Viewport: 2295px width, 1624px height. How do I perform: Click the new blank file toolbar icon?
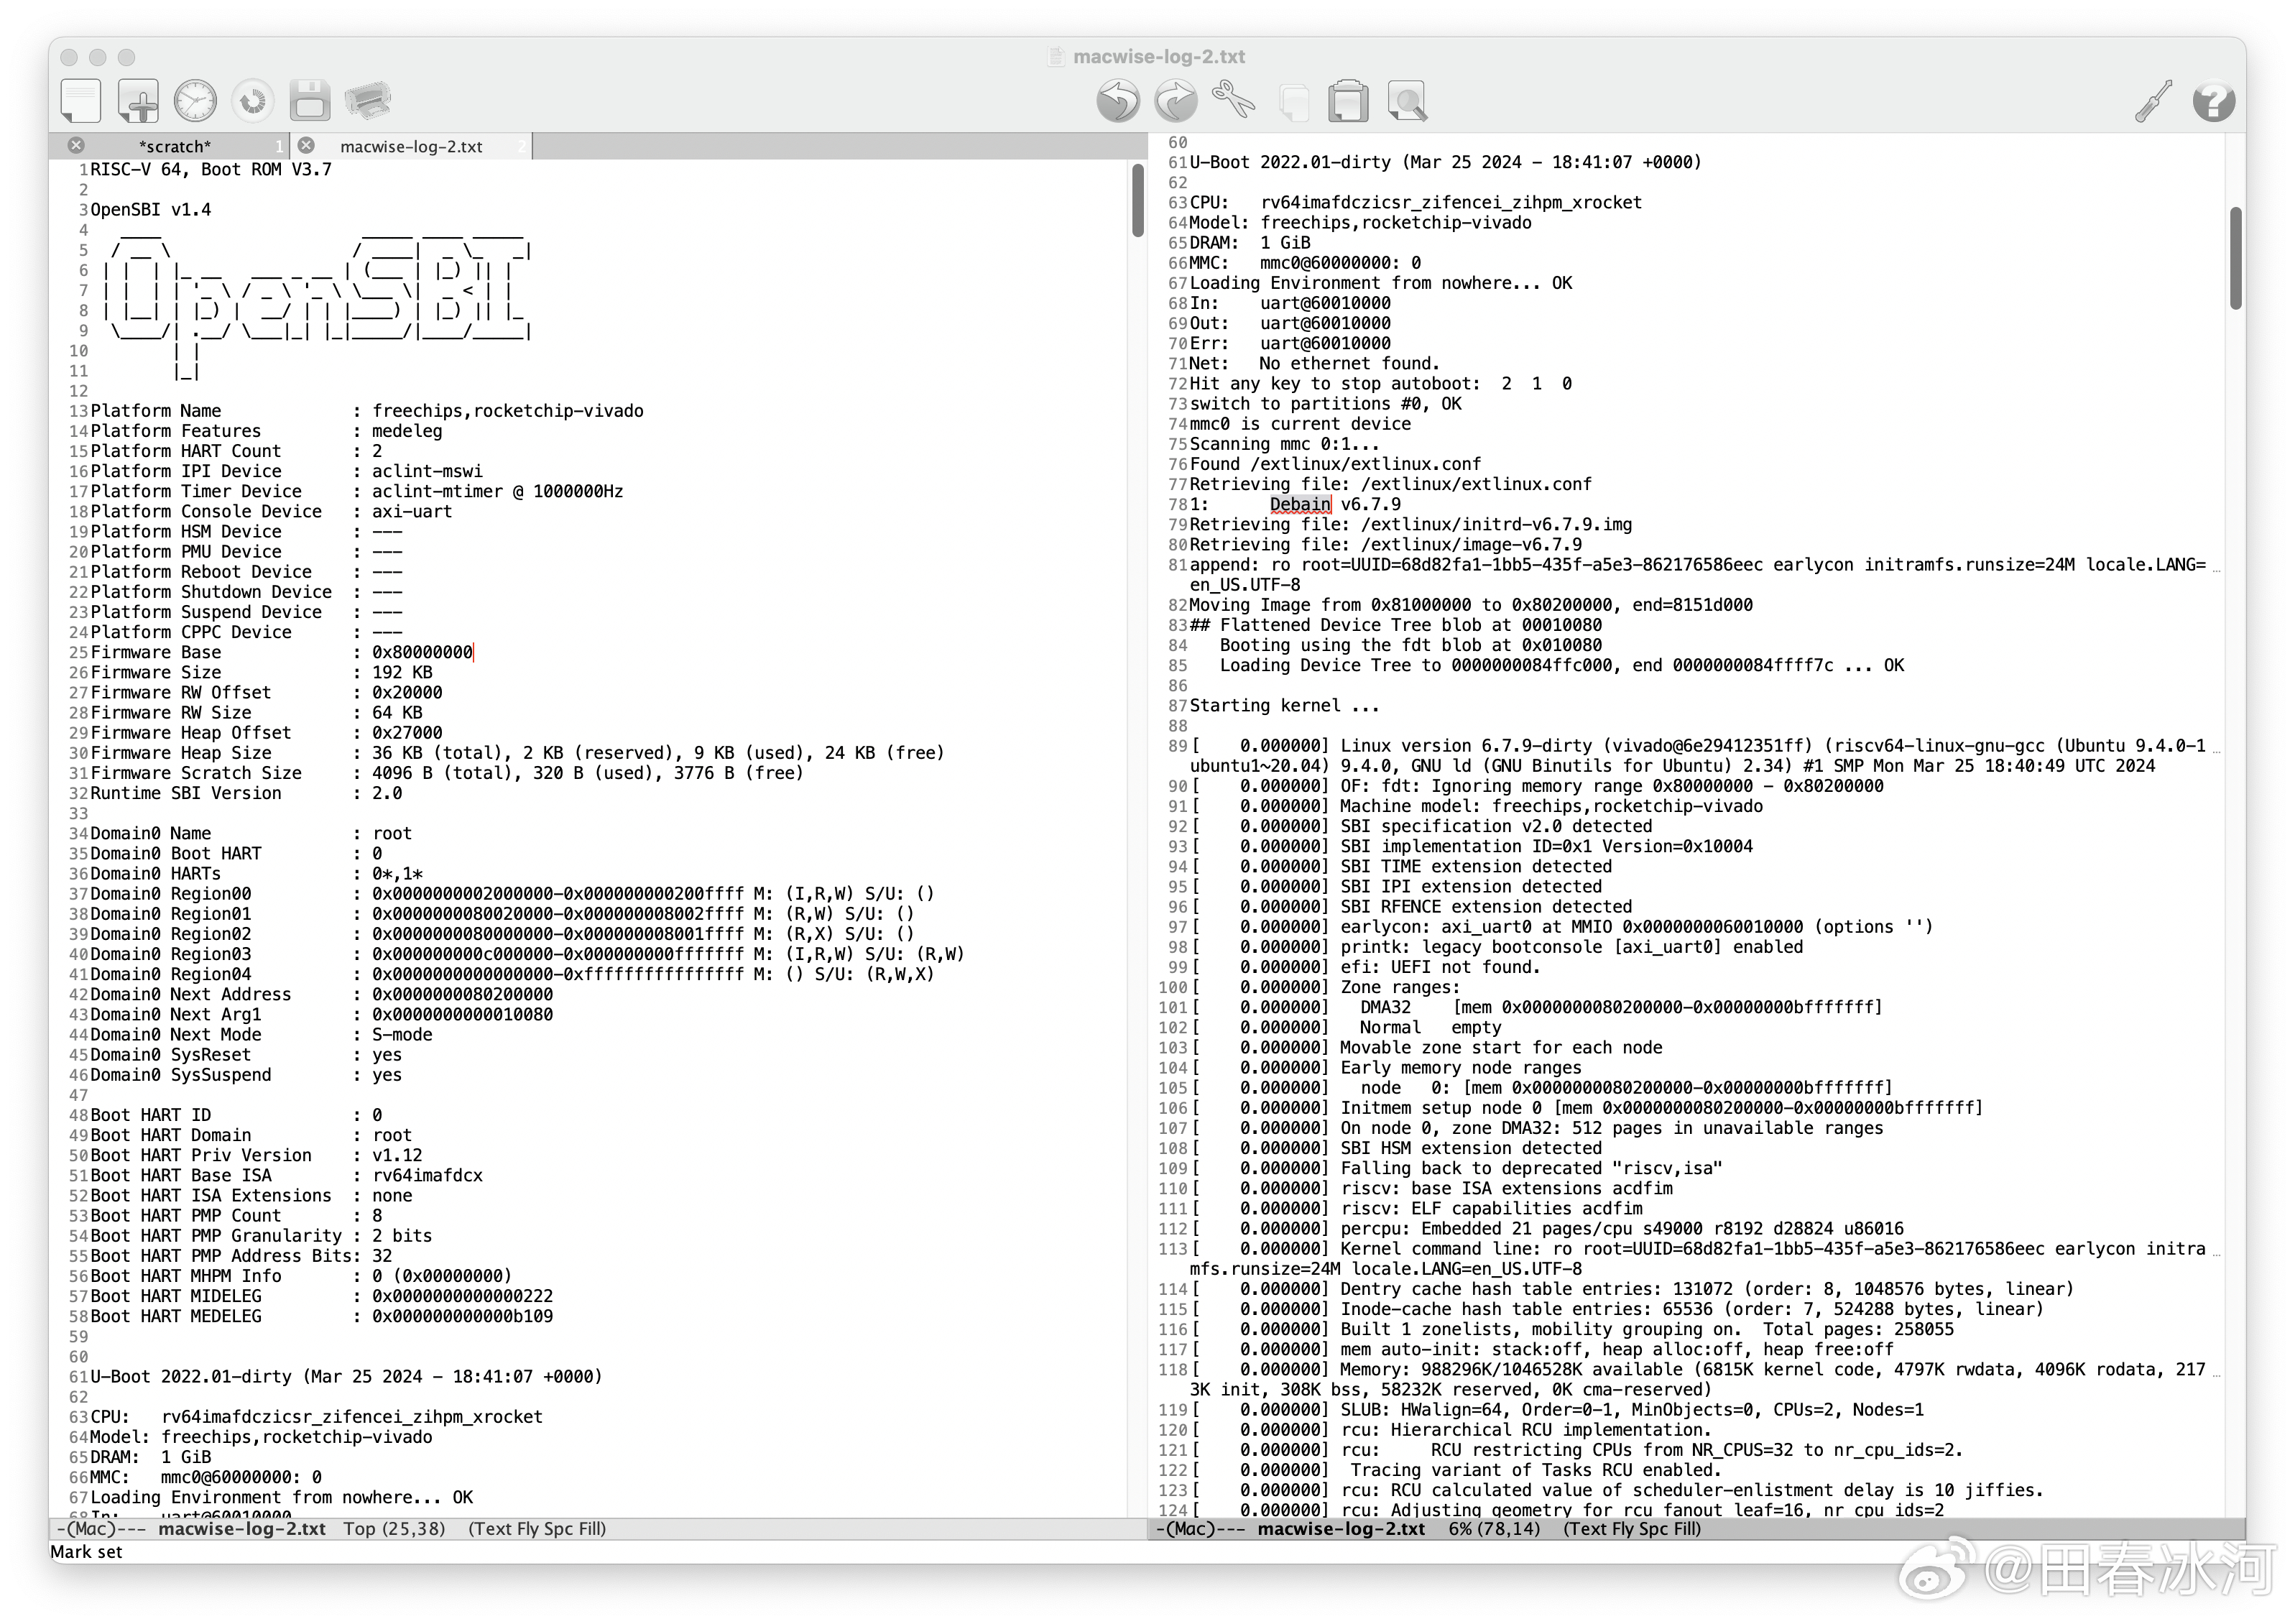click(80, 101)
